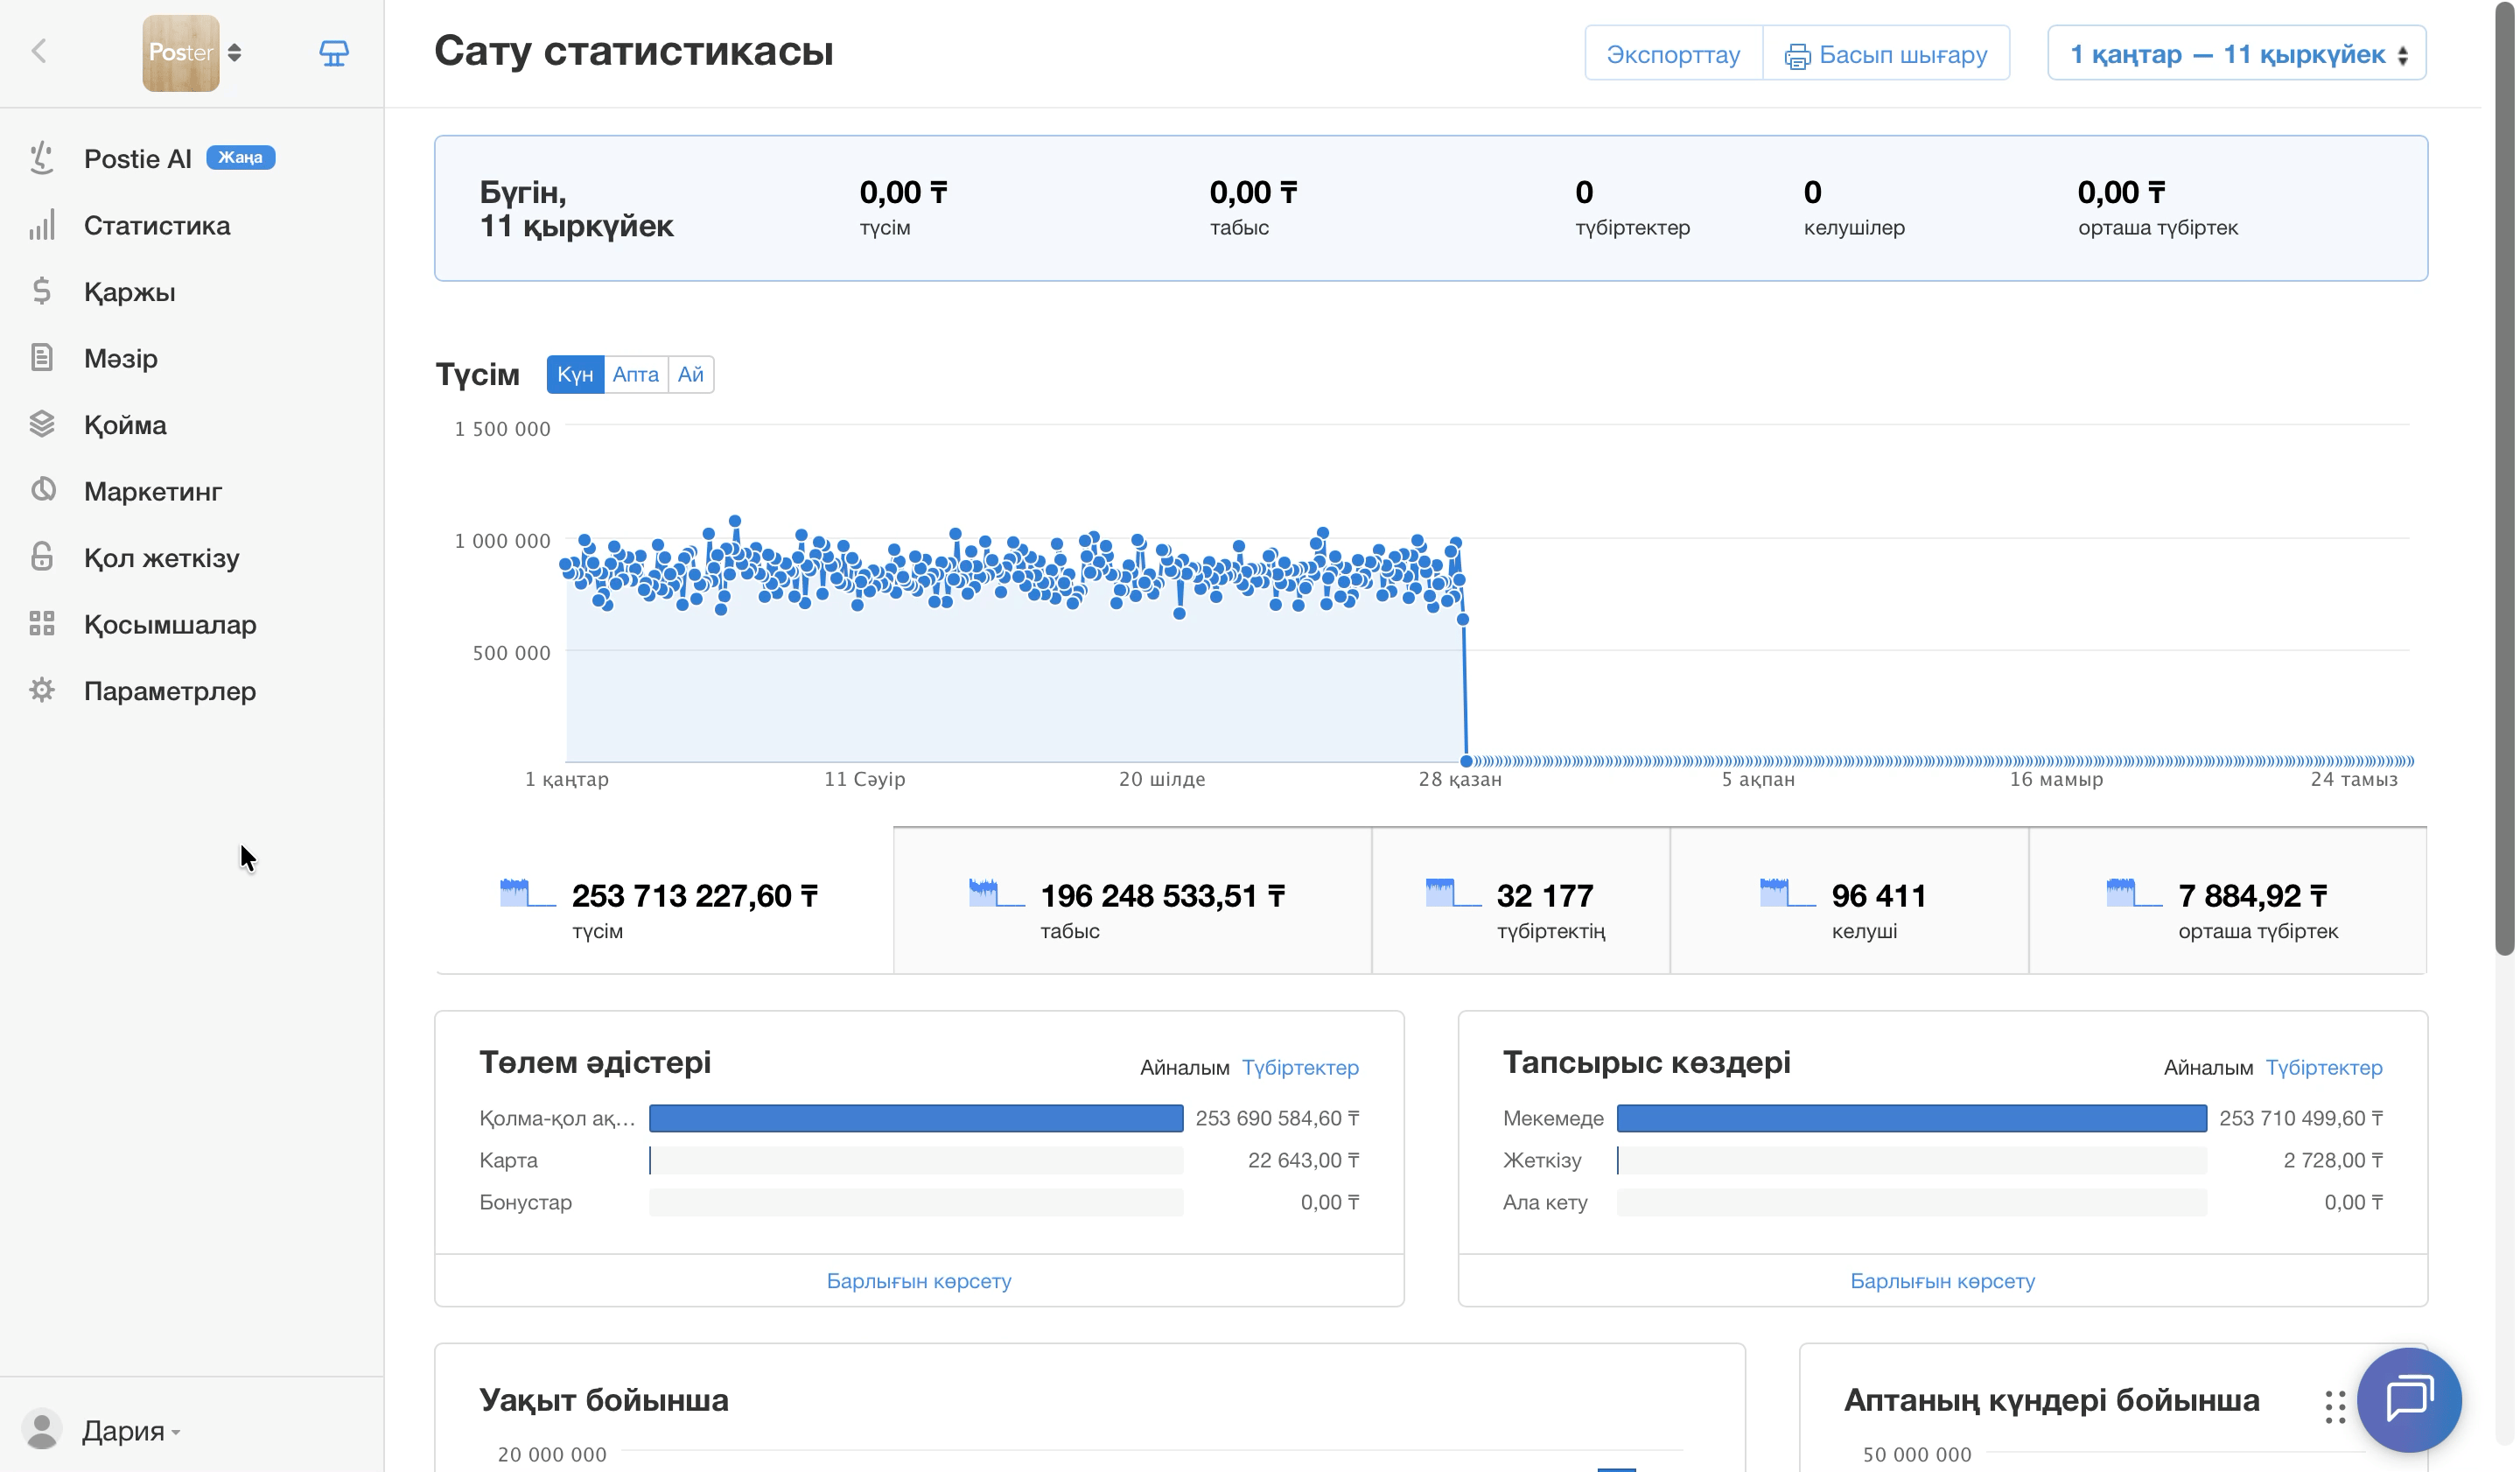Open the Дария user menu
Viewport: 2520px width, 1472px height.
click(x=132, y=1431)
